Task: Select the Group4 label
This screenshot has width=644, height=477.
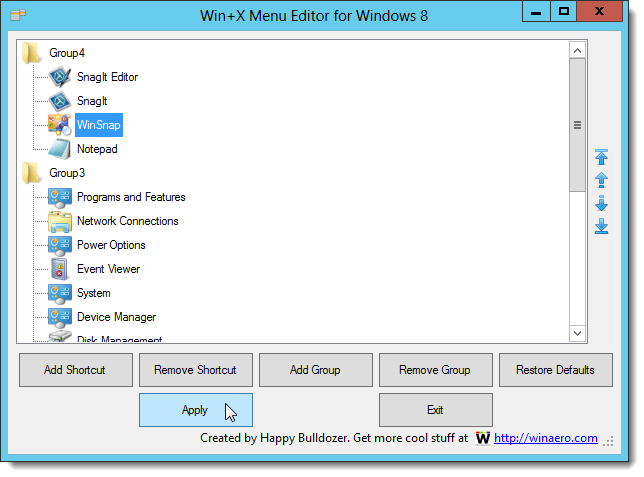Action: tap(67, 53)
